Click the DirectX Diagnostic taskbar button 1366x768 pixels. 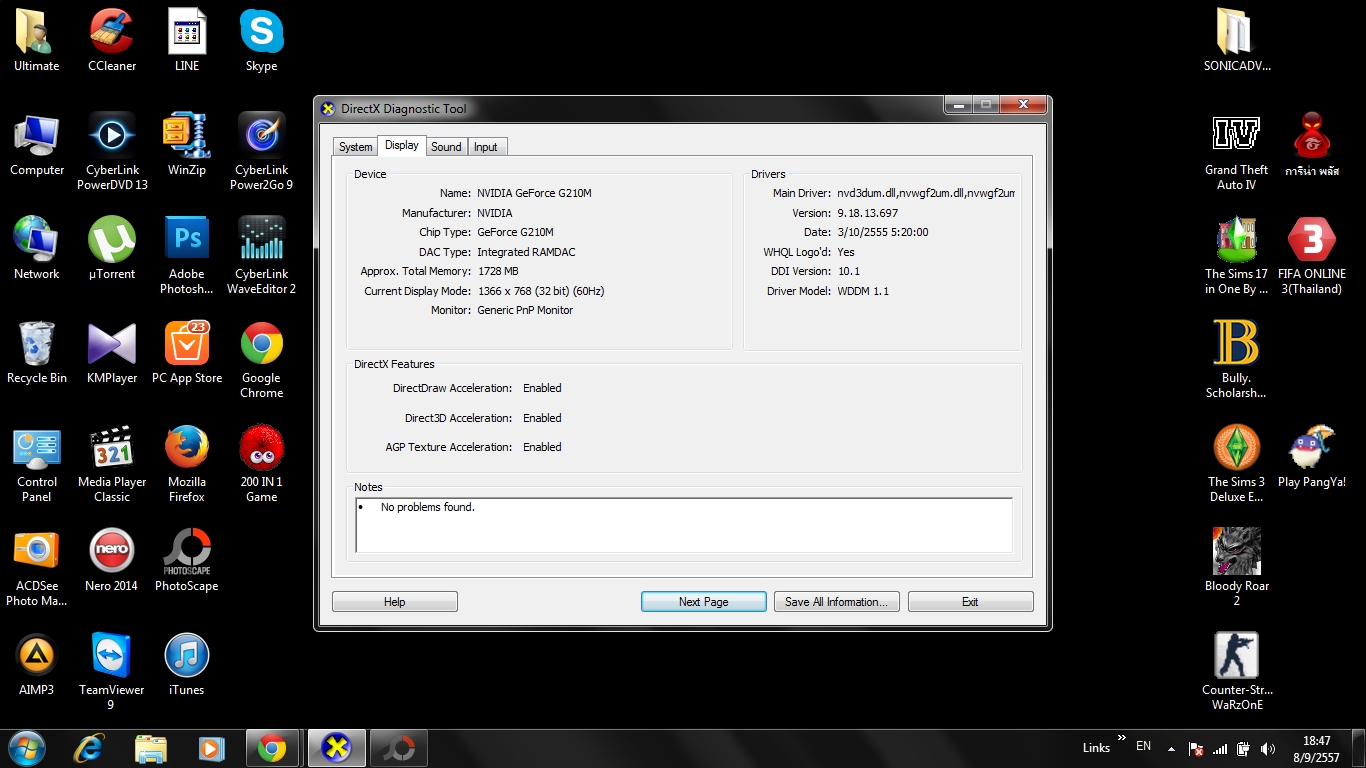pos(338,748)
